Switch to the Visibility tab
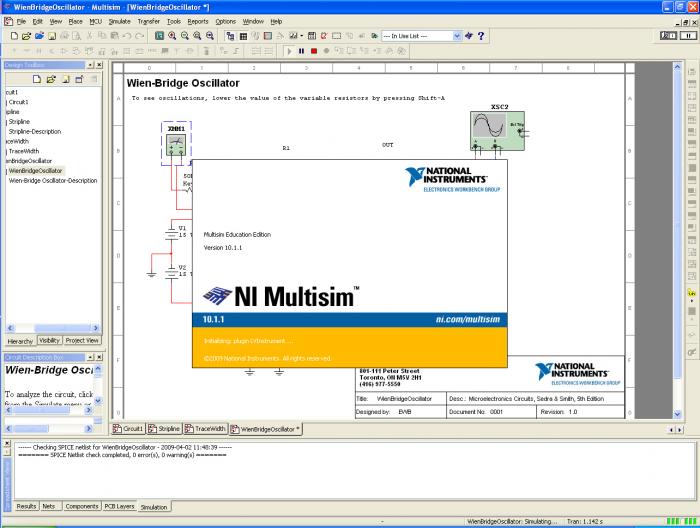 coord(49,340)
